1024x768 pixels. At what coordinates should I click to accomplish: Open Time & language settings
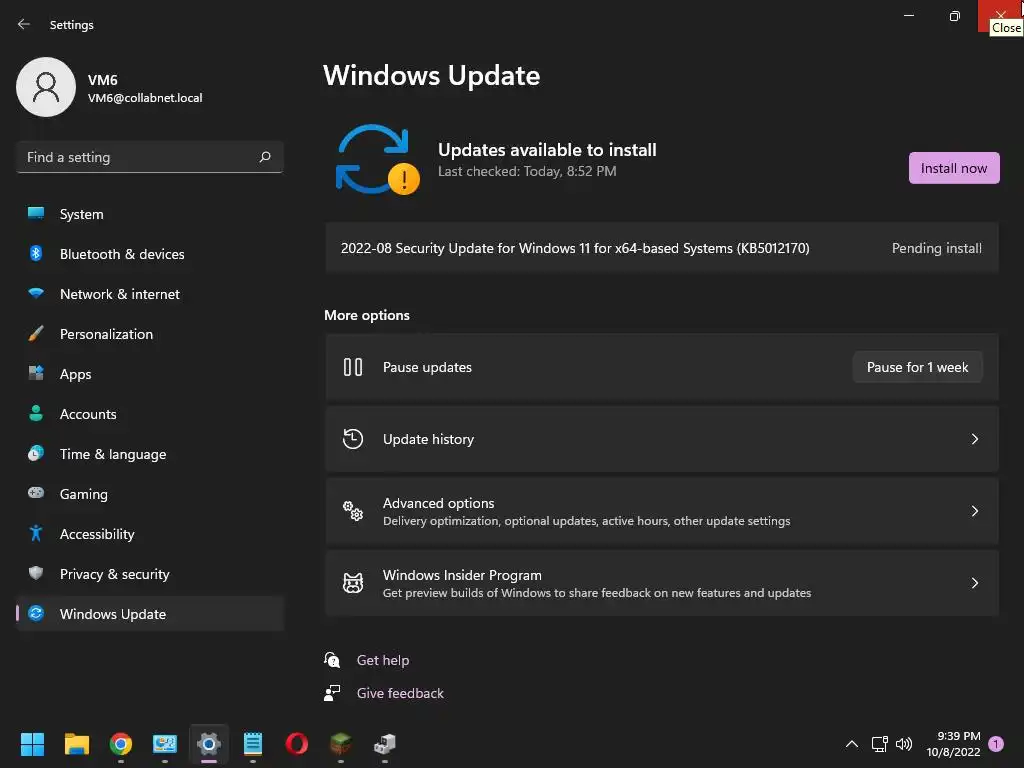pyautogui.click(x=150, y=454)
